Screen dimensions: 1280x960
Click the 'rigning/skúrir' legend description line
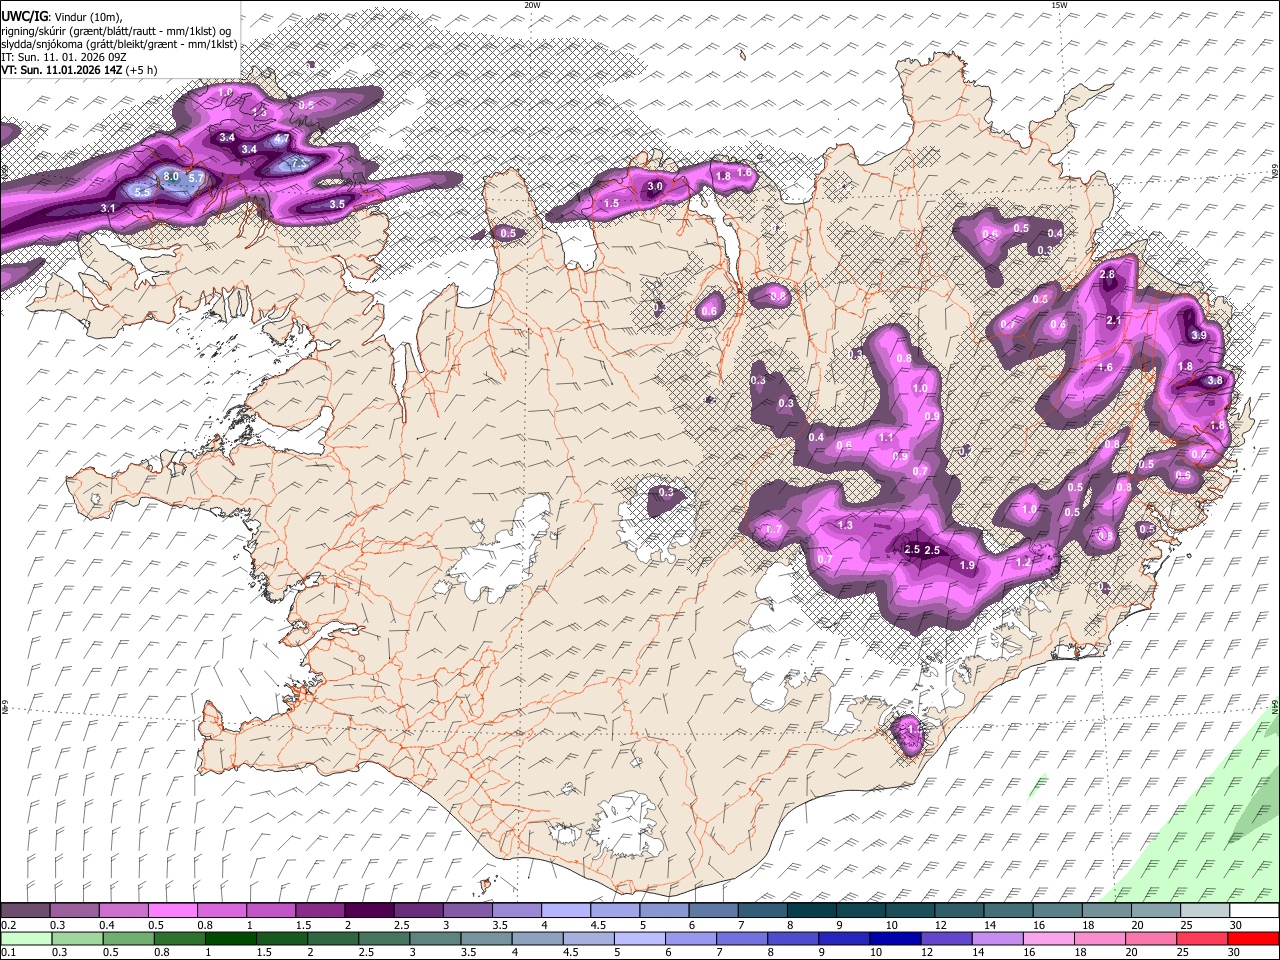pos(118,30)
